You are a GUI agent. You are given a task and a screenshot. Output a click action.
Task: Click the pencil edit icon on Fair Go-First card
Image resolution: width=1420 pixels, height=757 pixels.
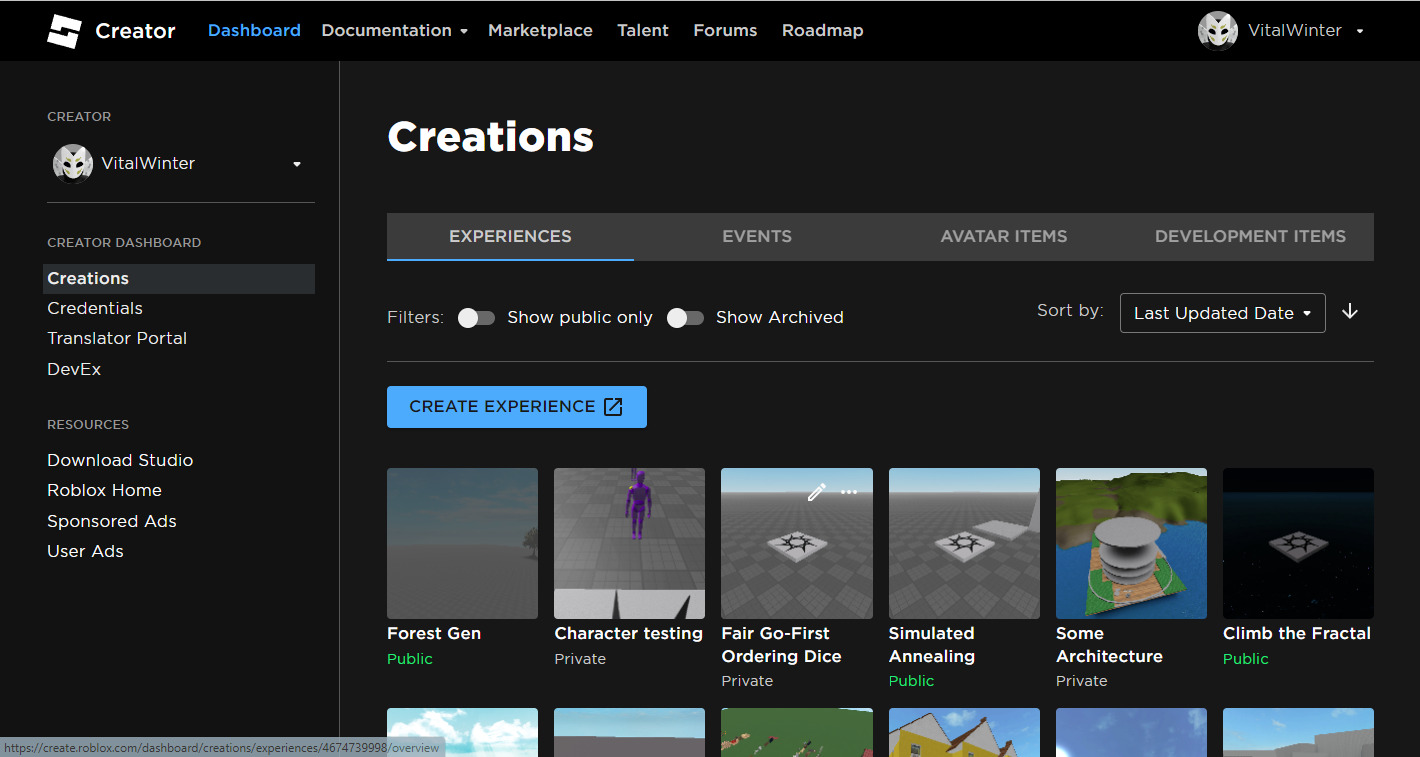pos(817,492)
